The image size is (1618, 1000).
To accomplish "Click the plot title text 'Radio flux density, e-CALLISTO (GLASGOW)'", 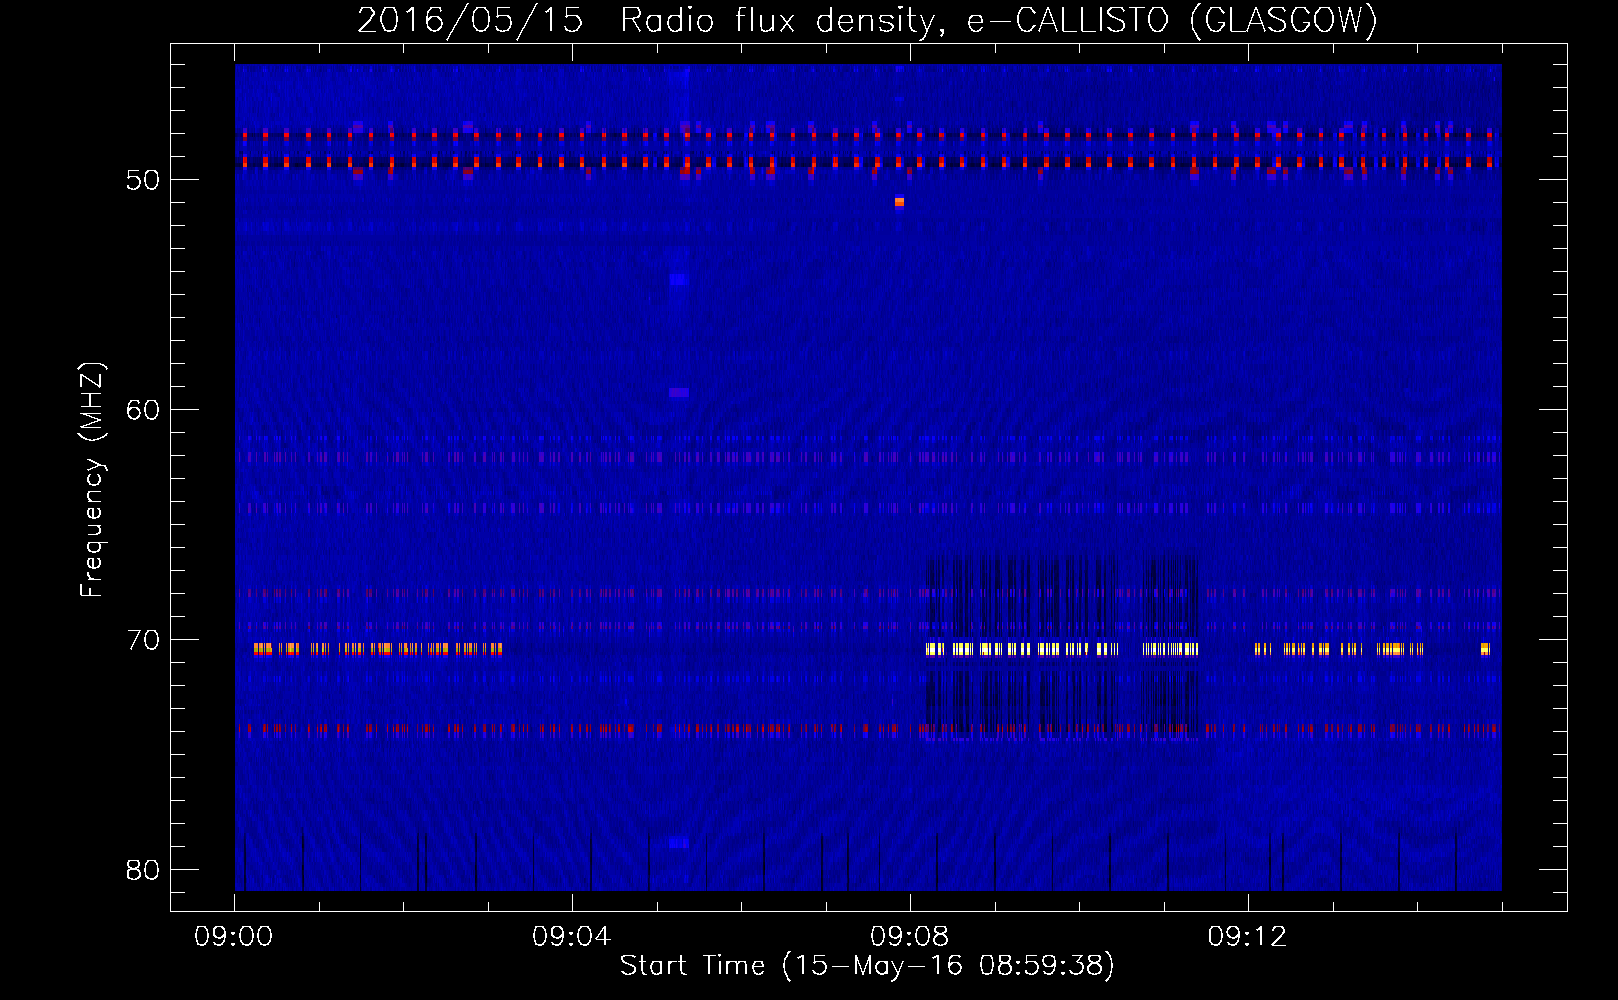I will pyautogui.click(x=999, y=21).
